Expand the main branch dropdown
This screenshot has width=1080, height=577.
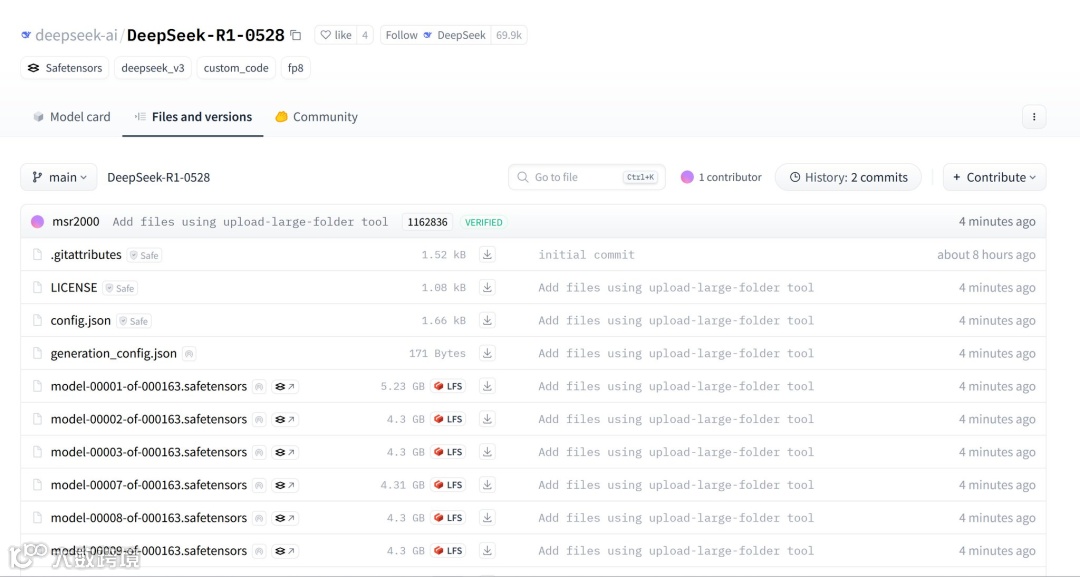point(59,178)
